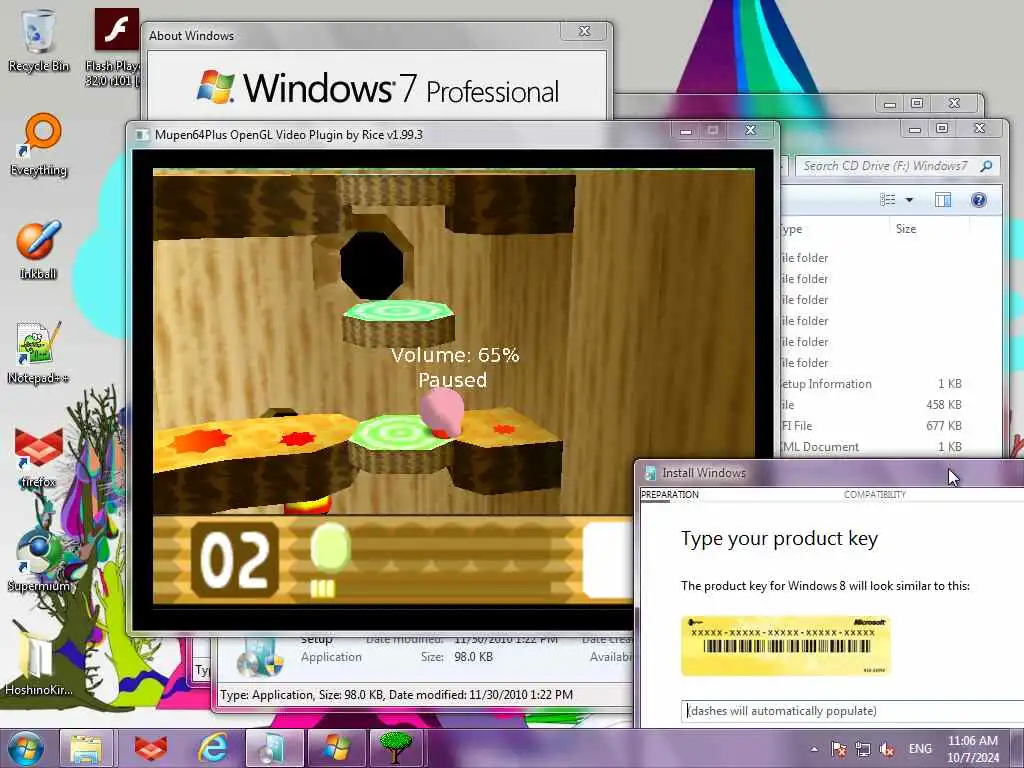This screenshot has width=1024, height=768.
Task: Minimize the Mupen64Plus video window
Action: [685, 131]
